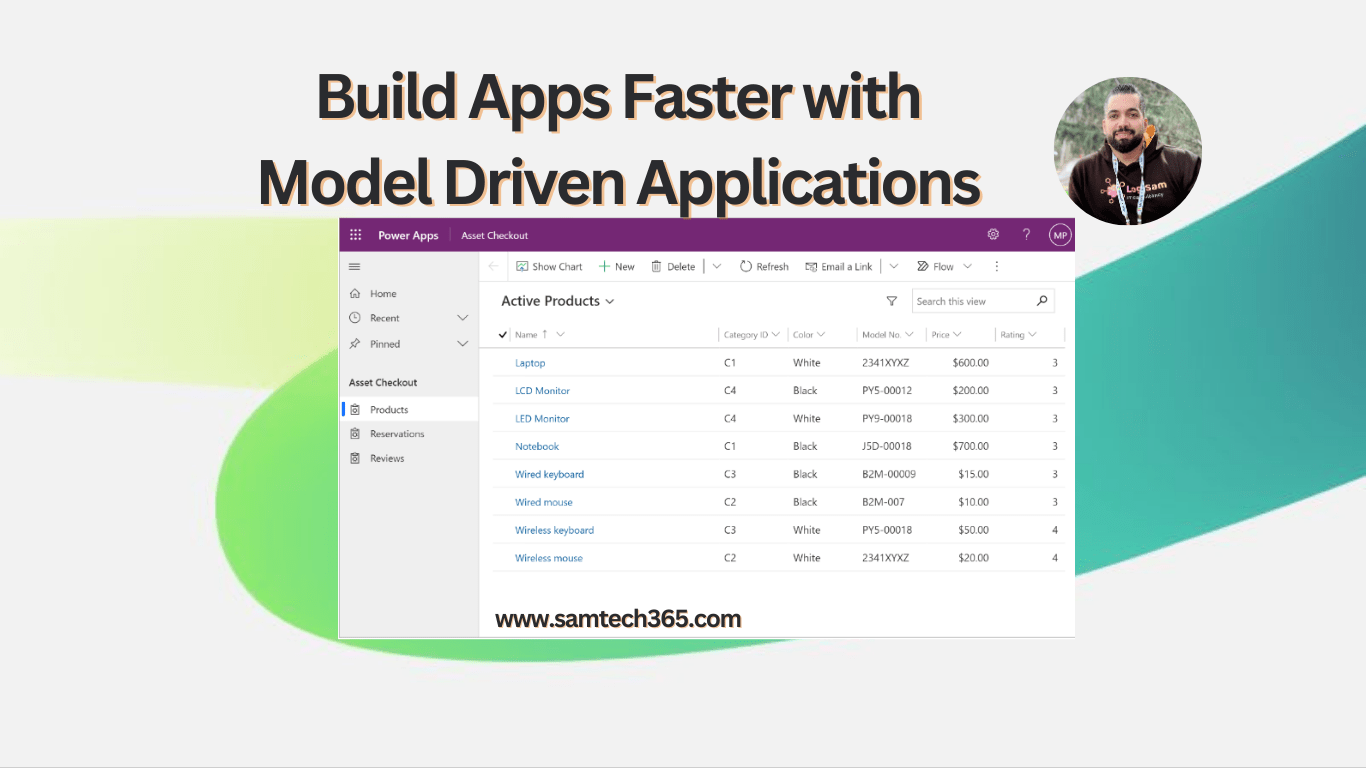1366x768 pixels.
Task: Click the $700.00 price cell
Action: [x=970, y=447]
